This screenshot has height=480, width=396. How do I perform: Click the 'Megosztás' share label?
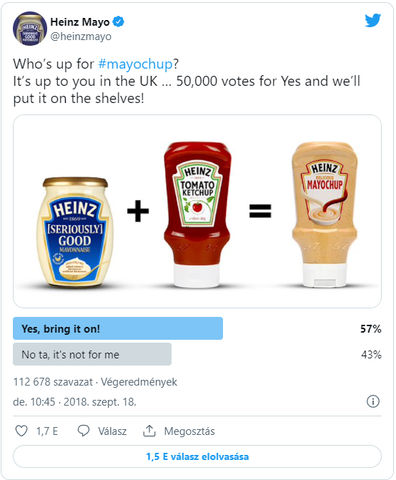point(189,431)
